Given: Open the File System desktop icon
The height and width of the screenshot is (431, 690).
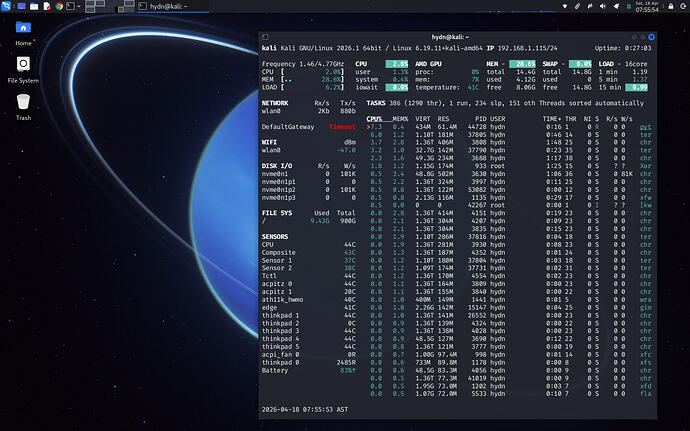Looking at the screenshot, I should 23,70.
